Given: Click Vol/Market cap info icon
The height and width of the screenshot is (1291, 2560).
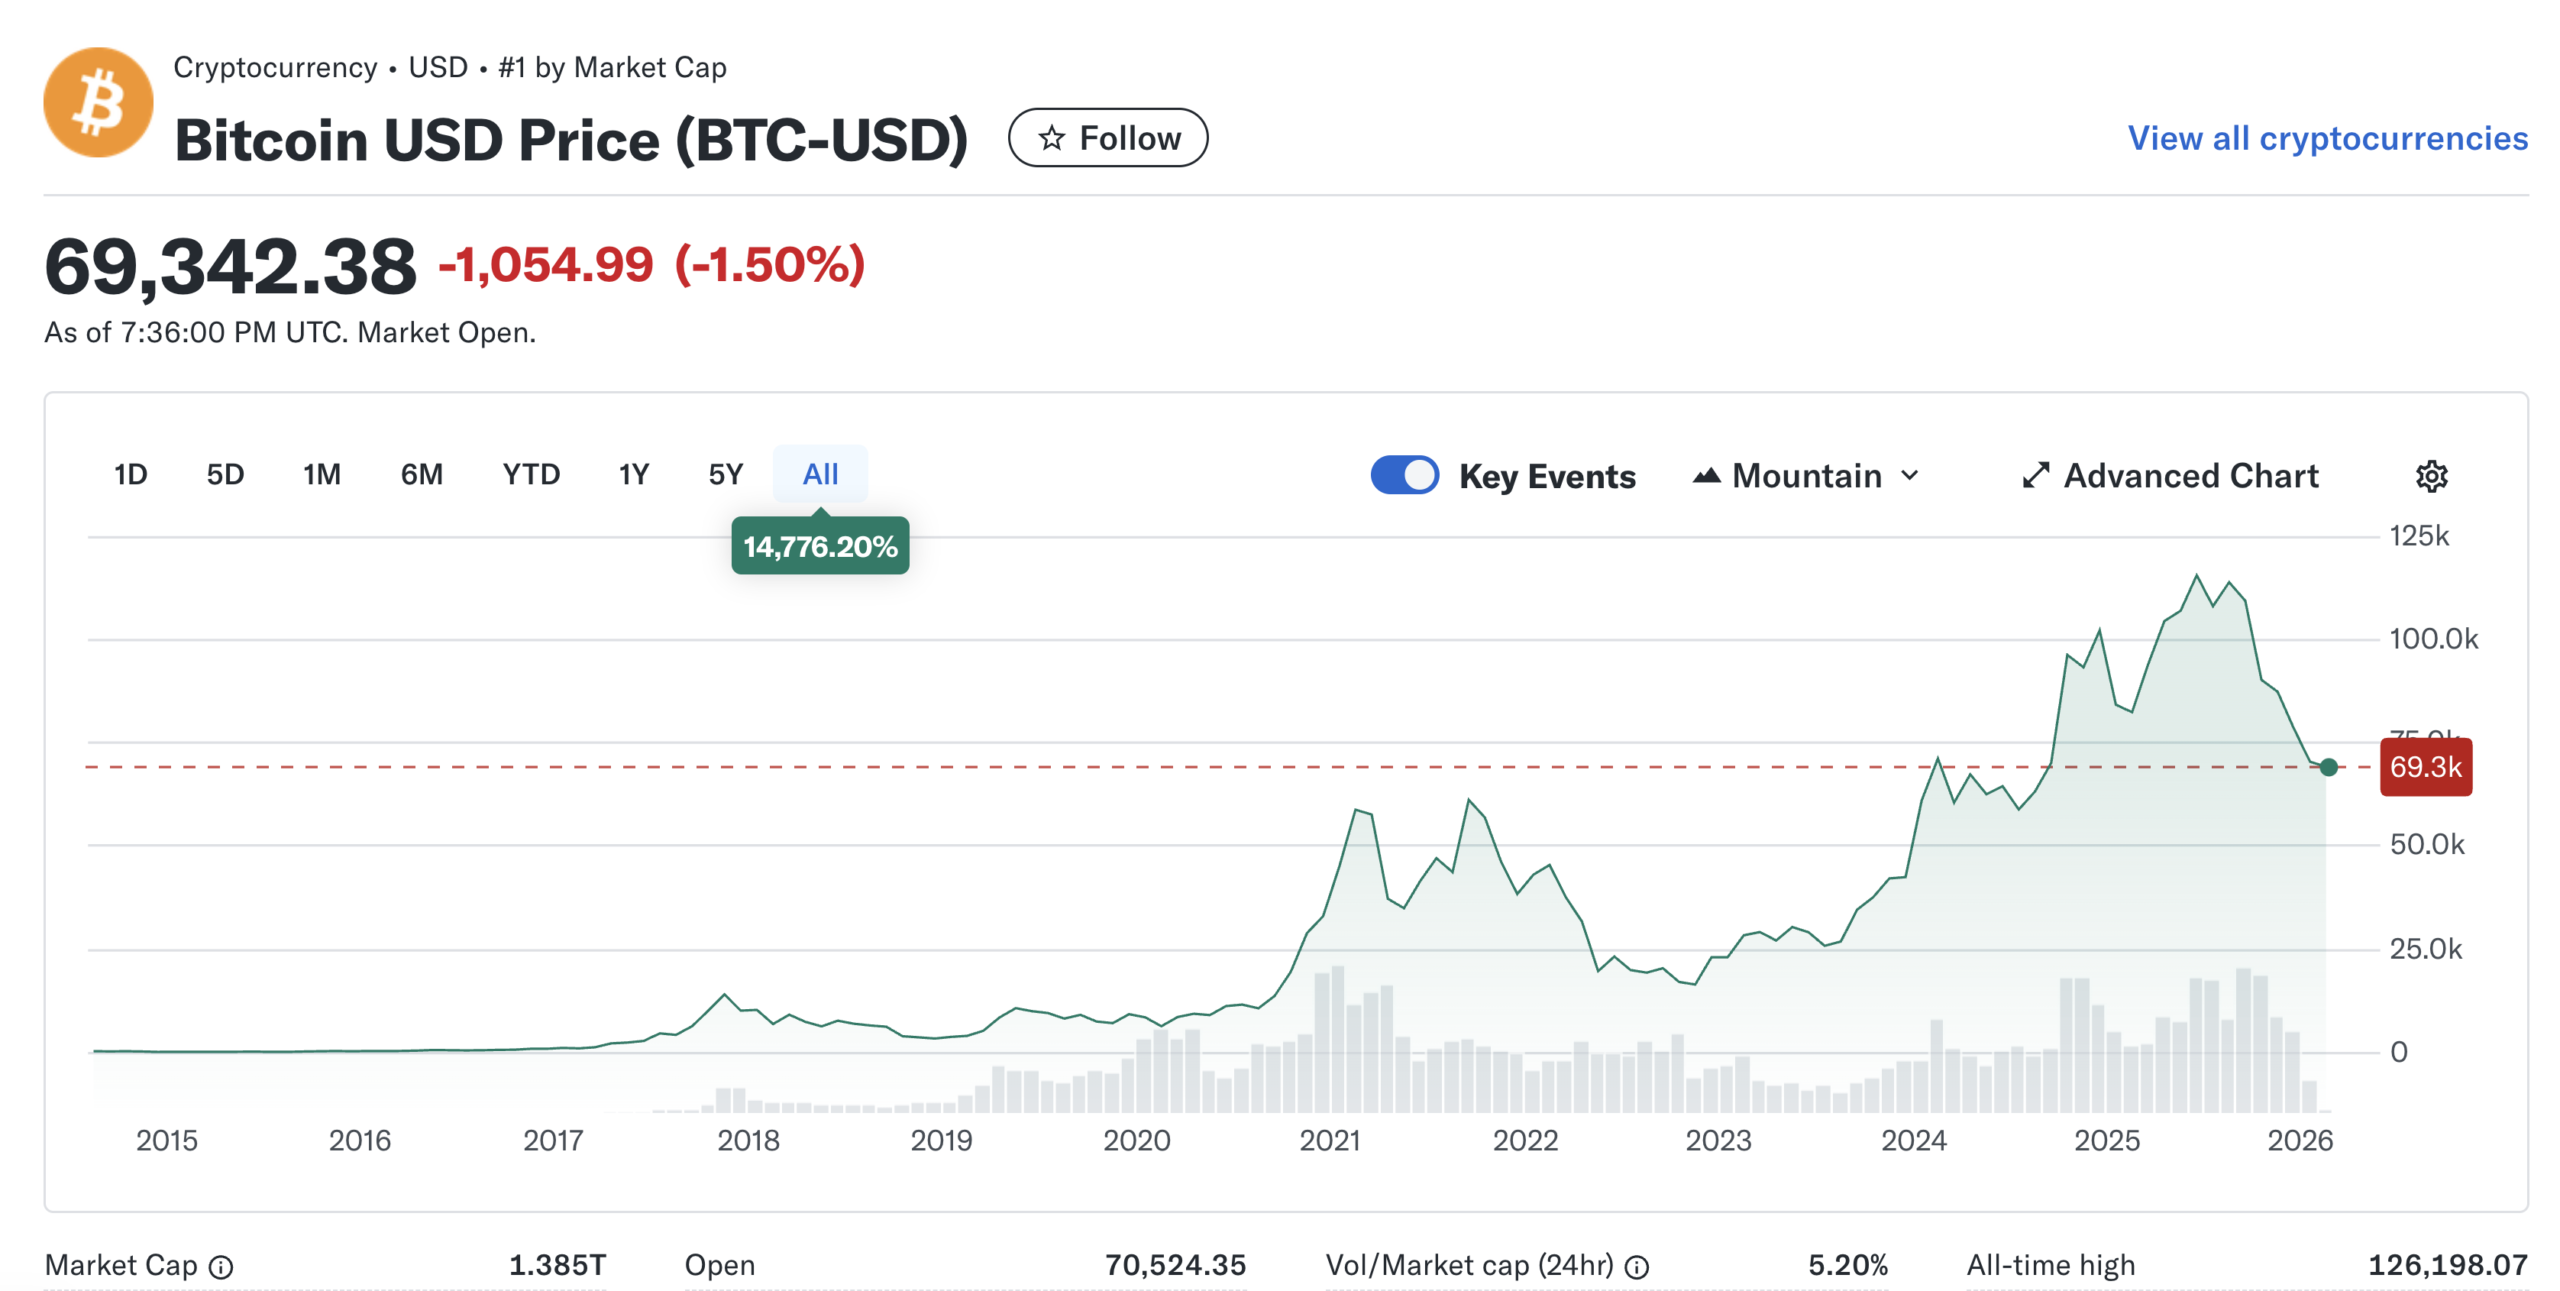Looking at the screenshot, I should pyautogui.click(x=1636, y=1267).
